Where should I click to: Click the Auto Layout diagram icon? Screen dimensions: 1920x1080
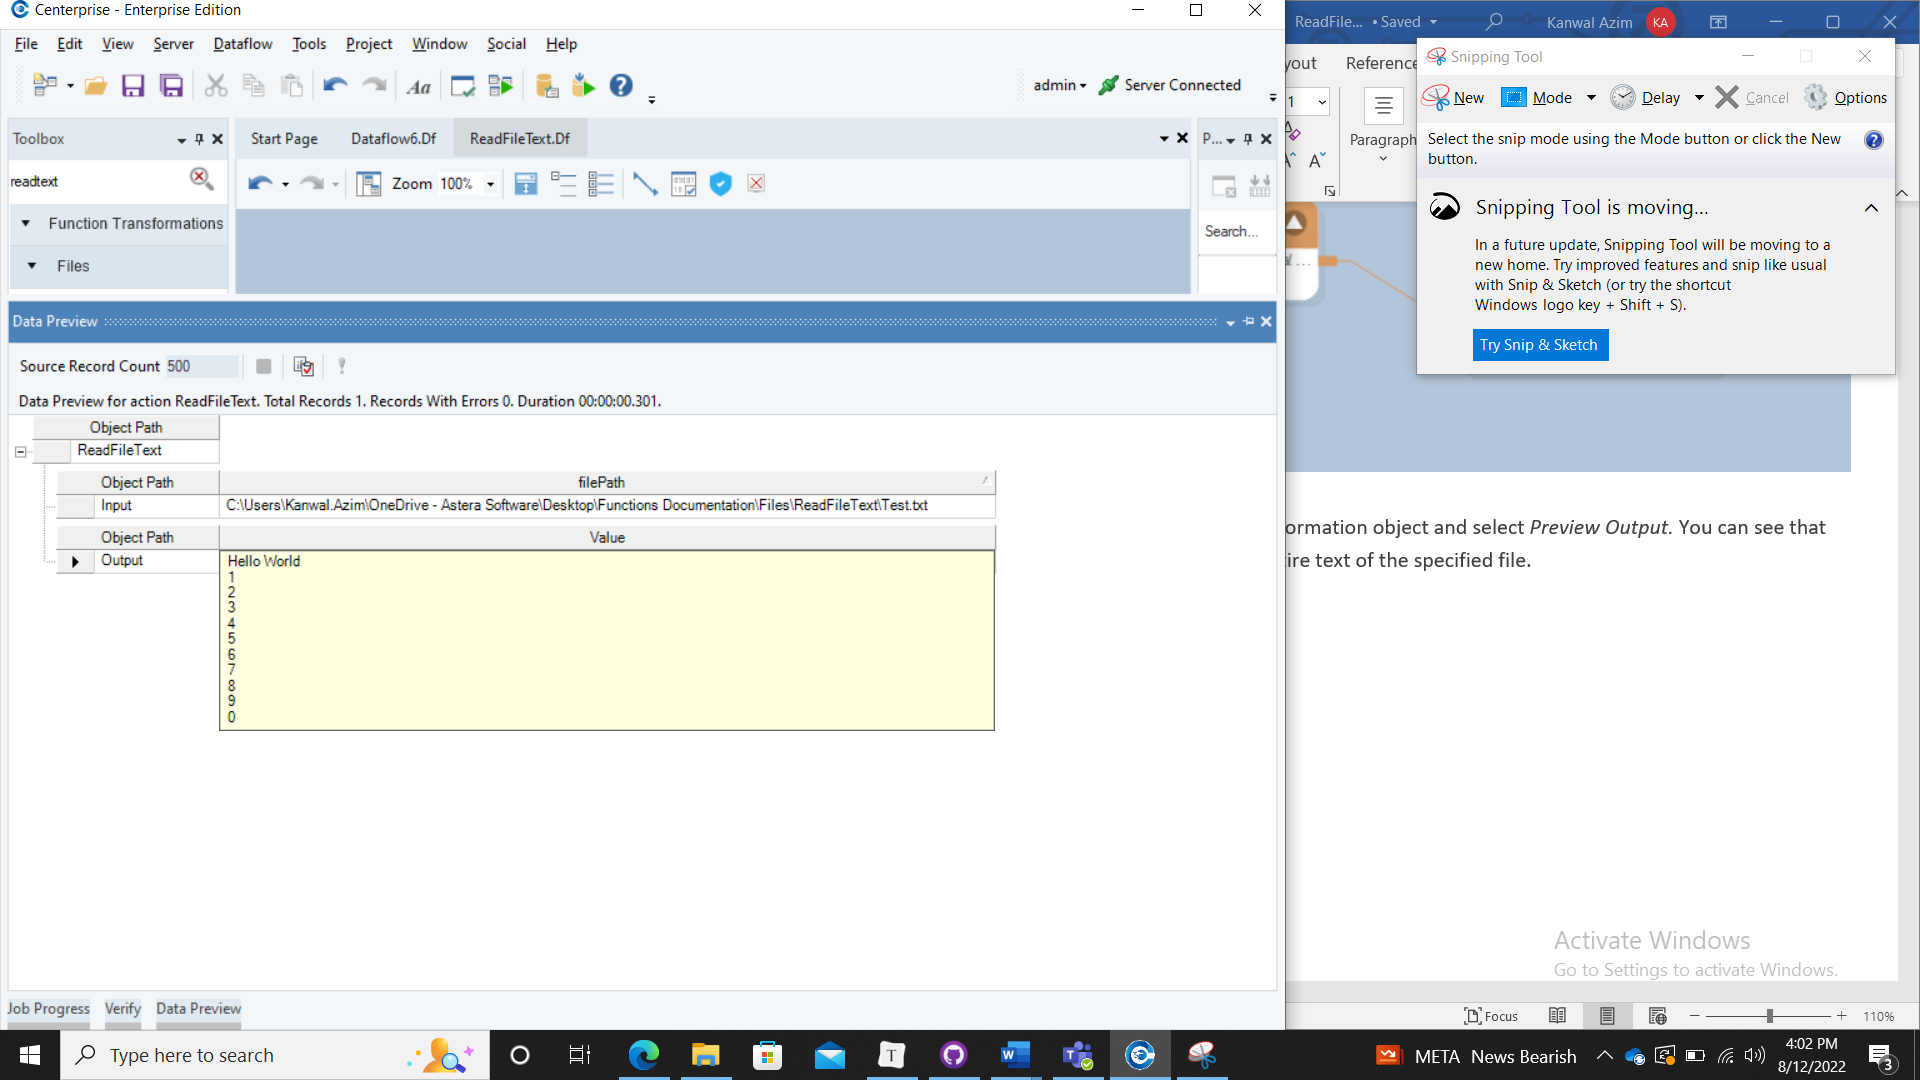point(369,184)
